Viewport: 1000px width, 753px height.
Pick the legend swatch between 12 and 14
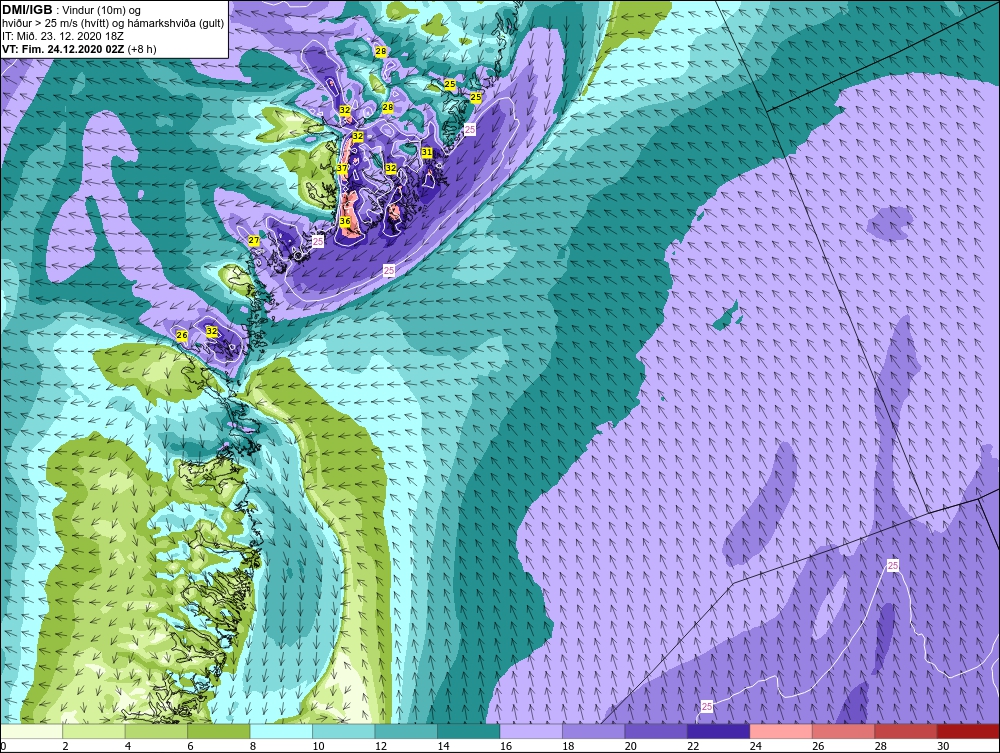coord(406,731)
